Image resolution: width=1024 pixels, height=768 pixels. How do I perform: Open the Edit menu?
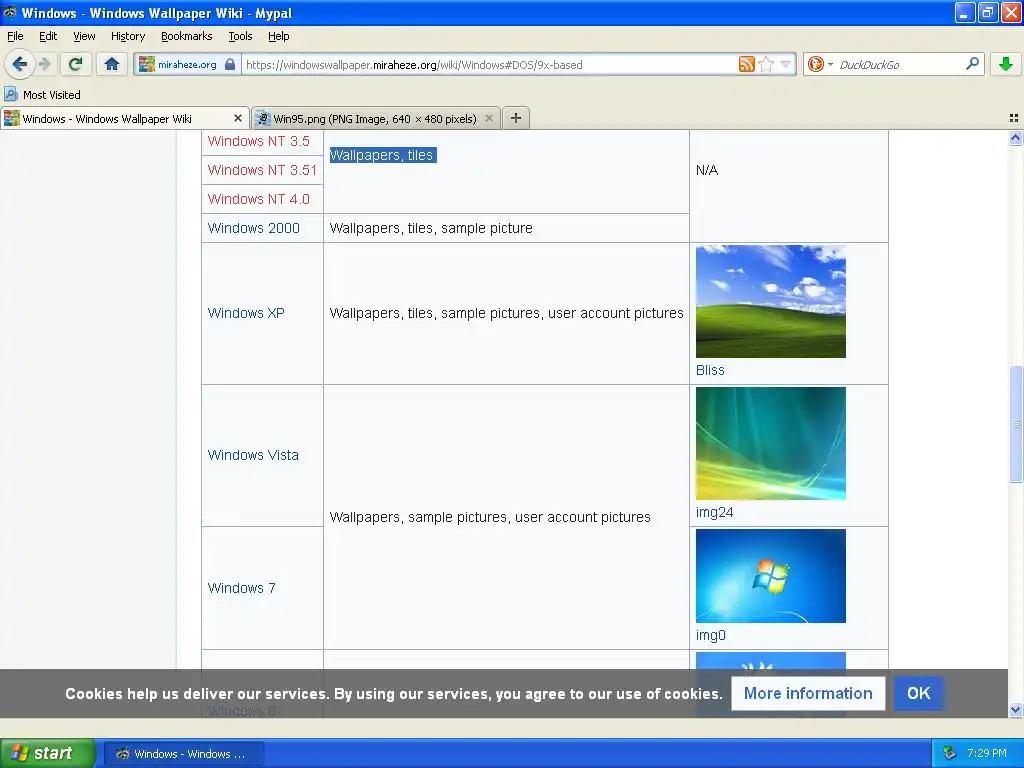[48, 37]
